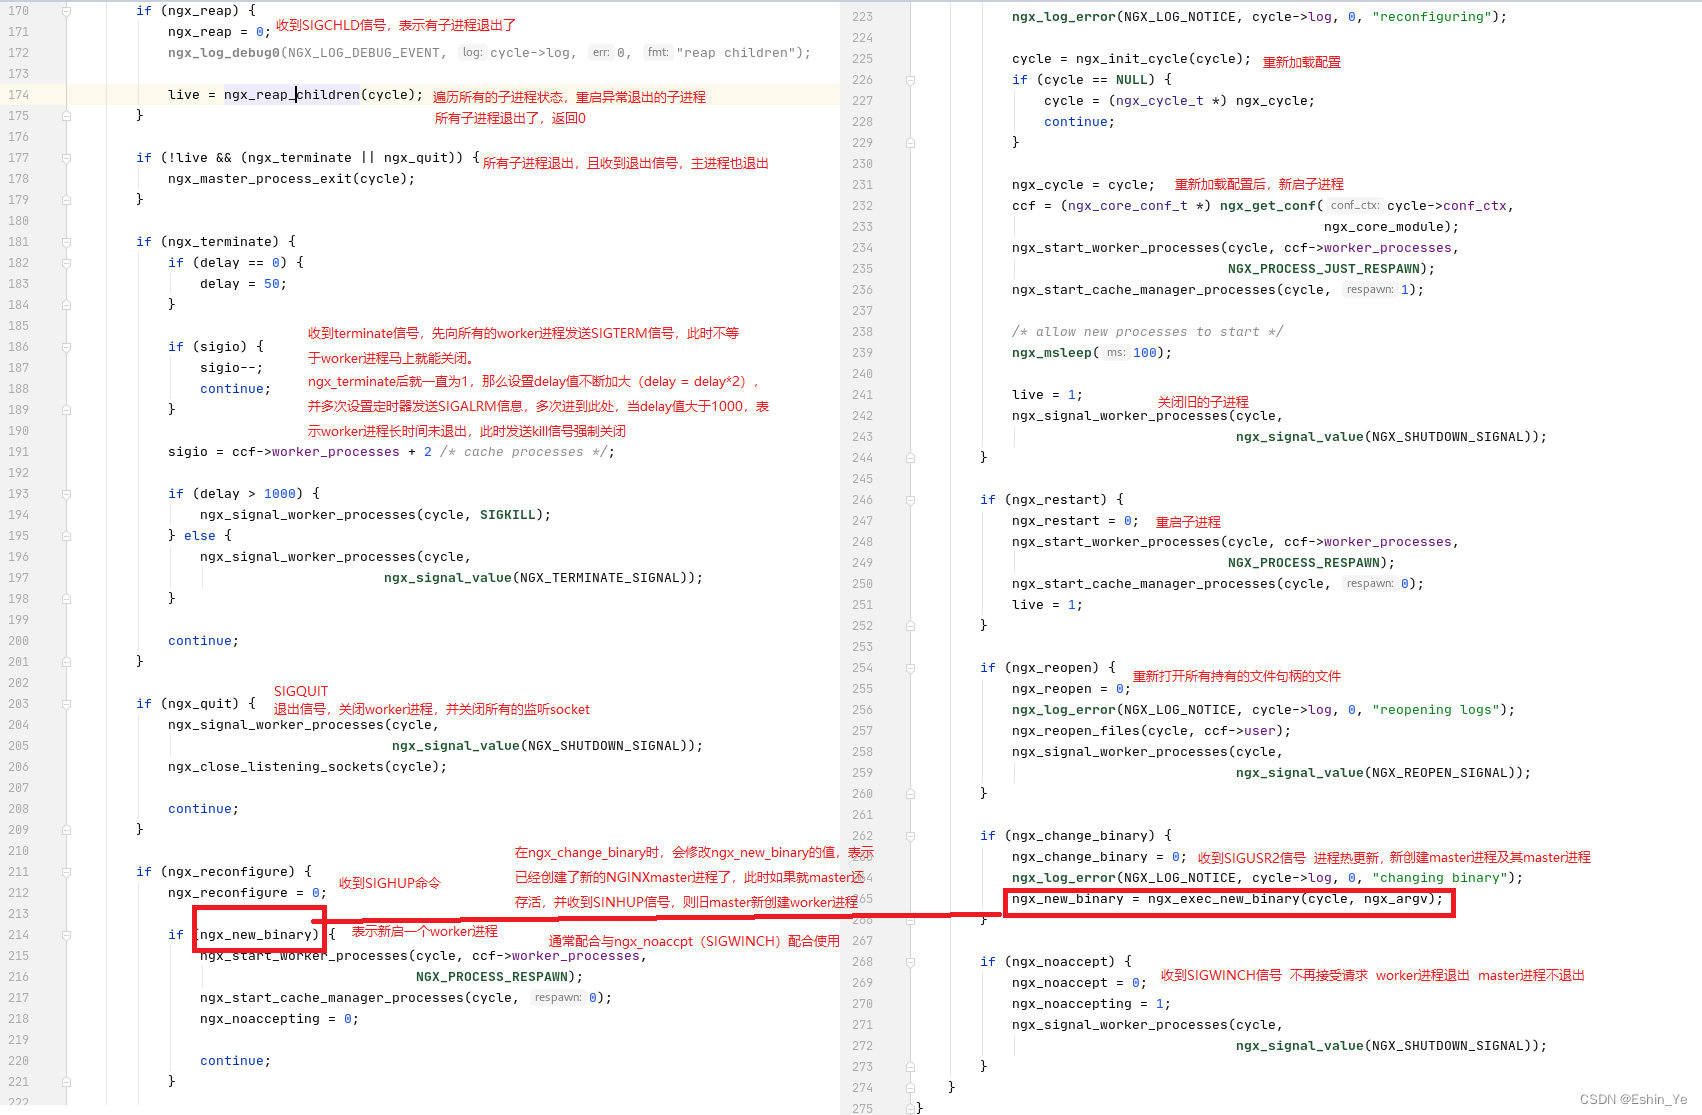Collapse the fold marker at line 170

66,11
